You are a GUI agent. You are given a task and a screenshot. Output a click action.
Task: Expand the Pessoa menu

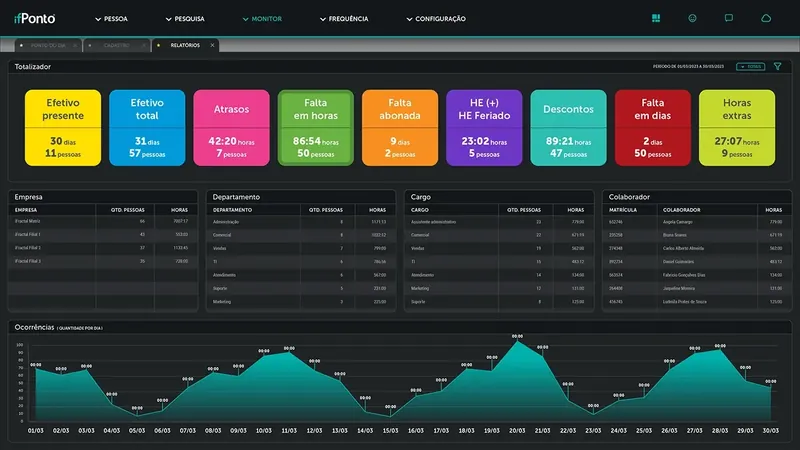click(111, 19)
